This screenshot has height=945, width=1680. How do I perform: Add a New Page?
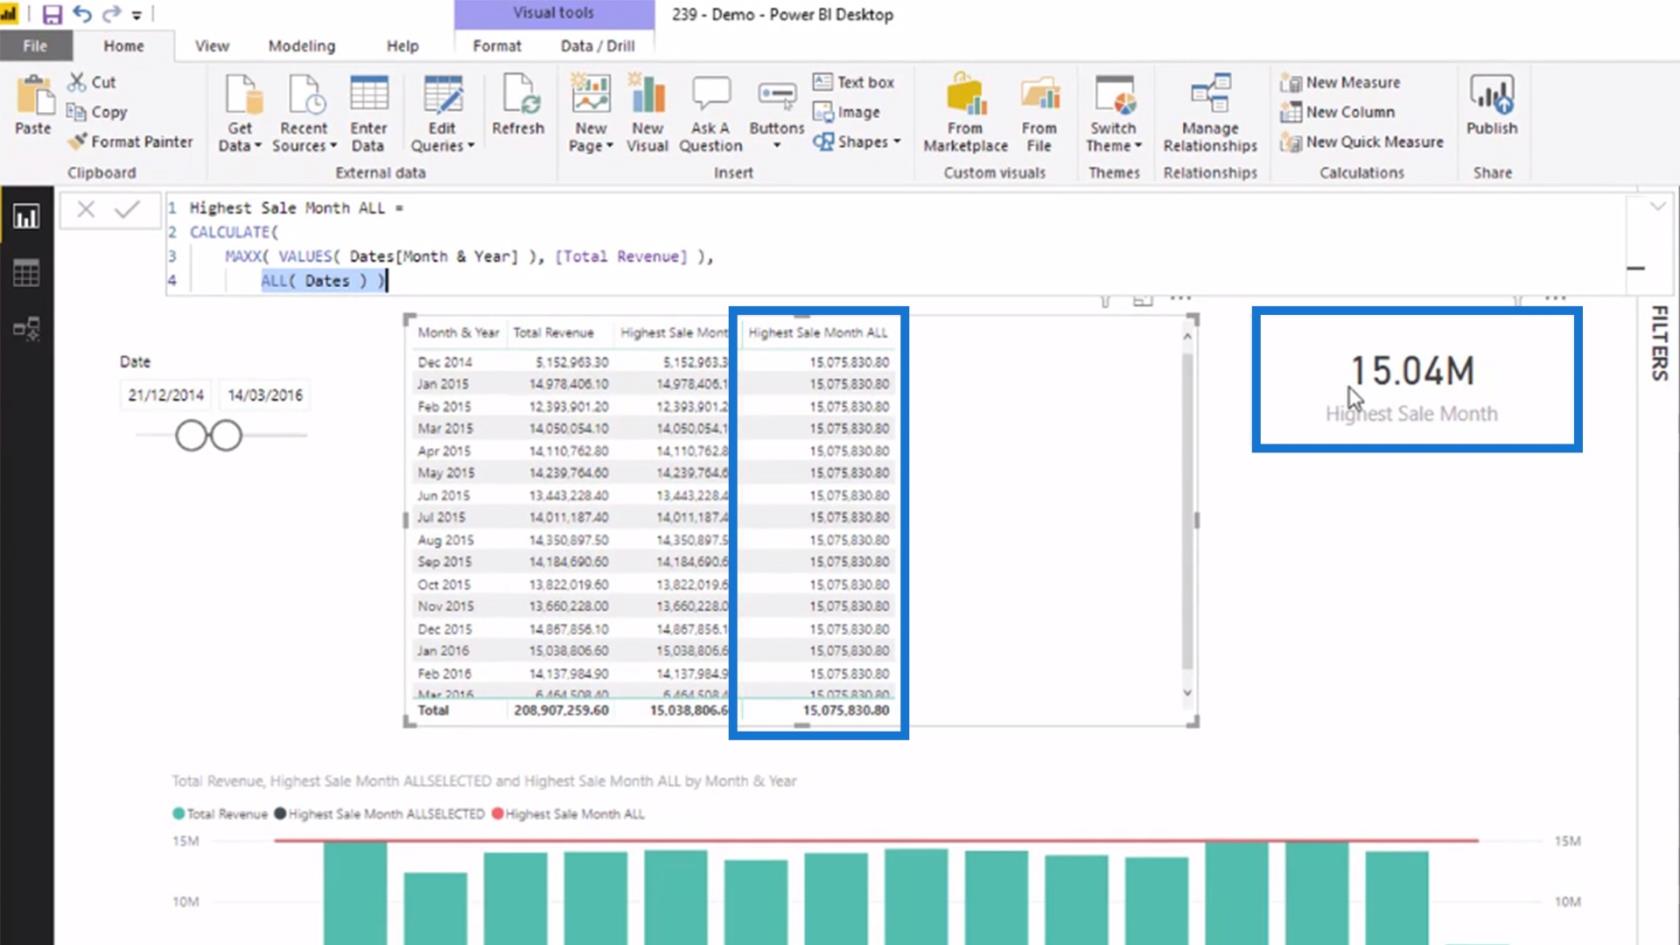pos(591,113)
